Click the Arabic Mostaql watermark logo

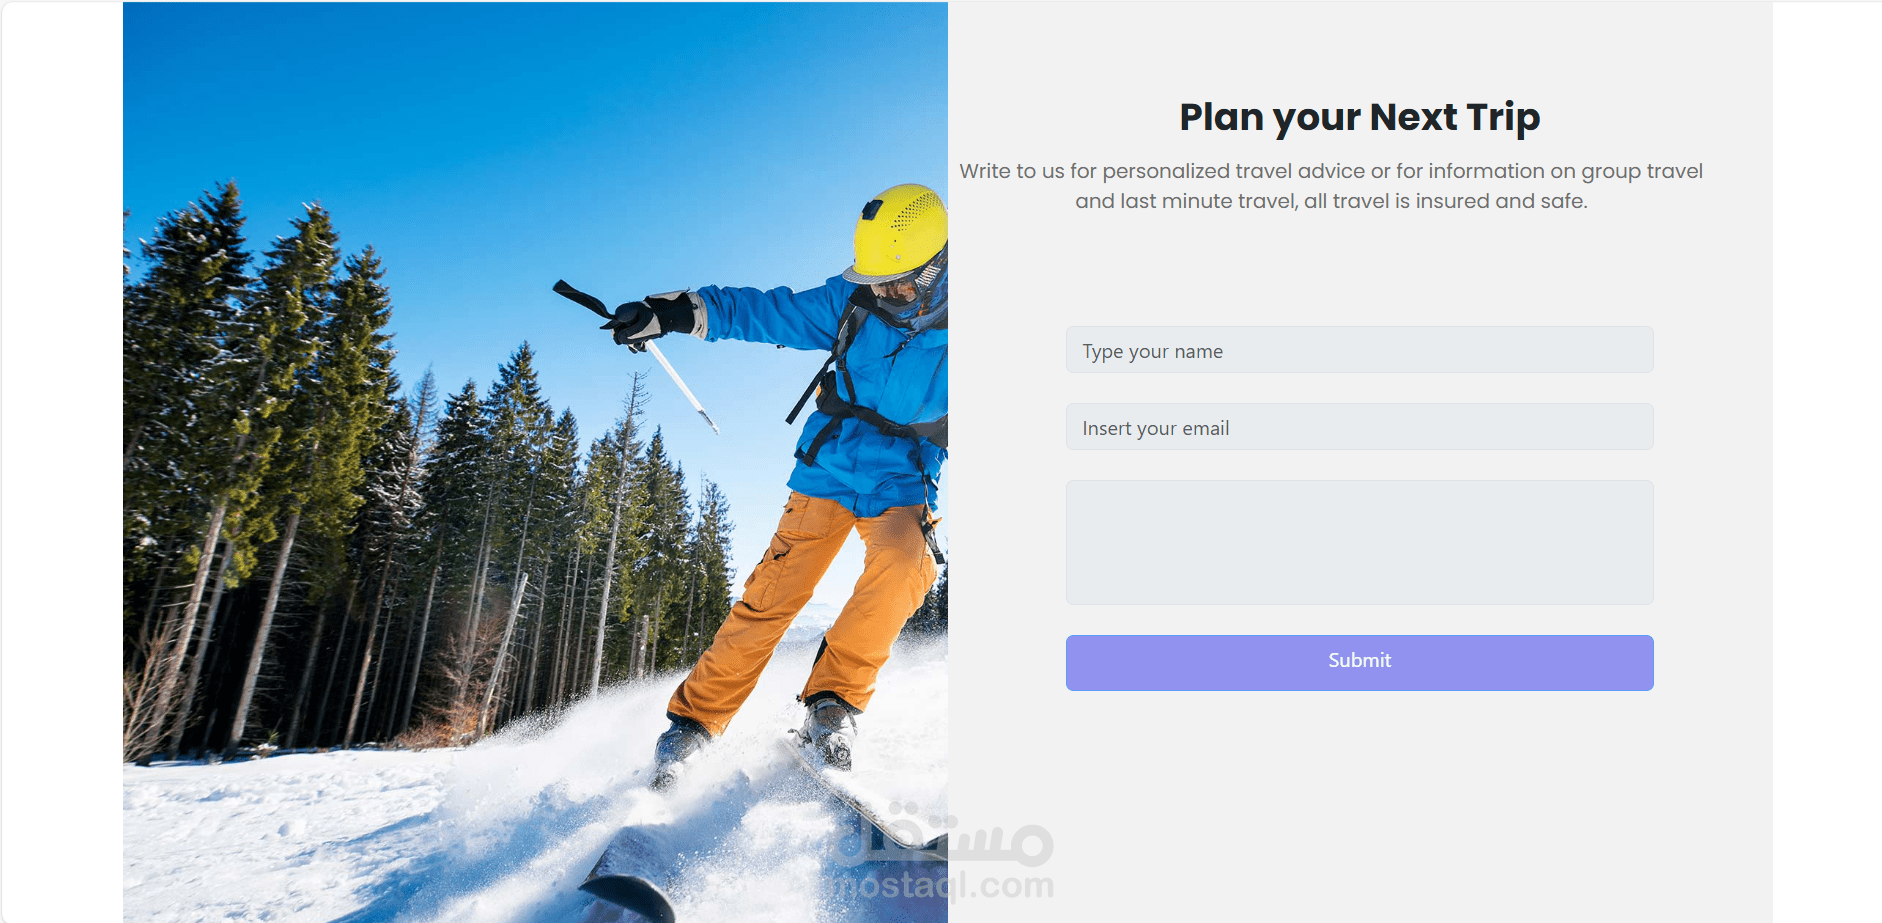click(x=944, y=833)
